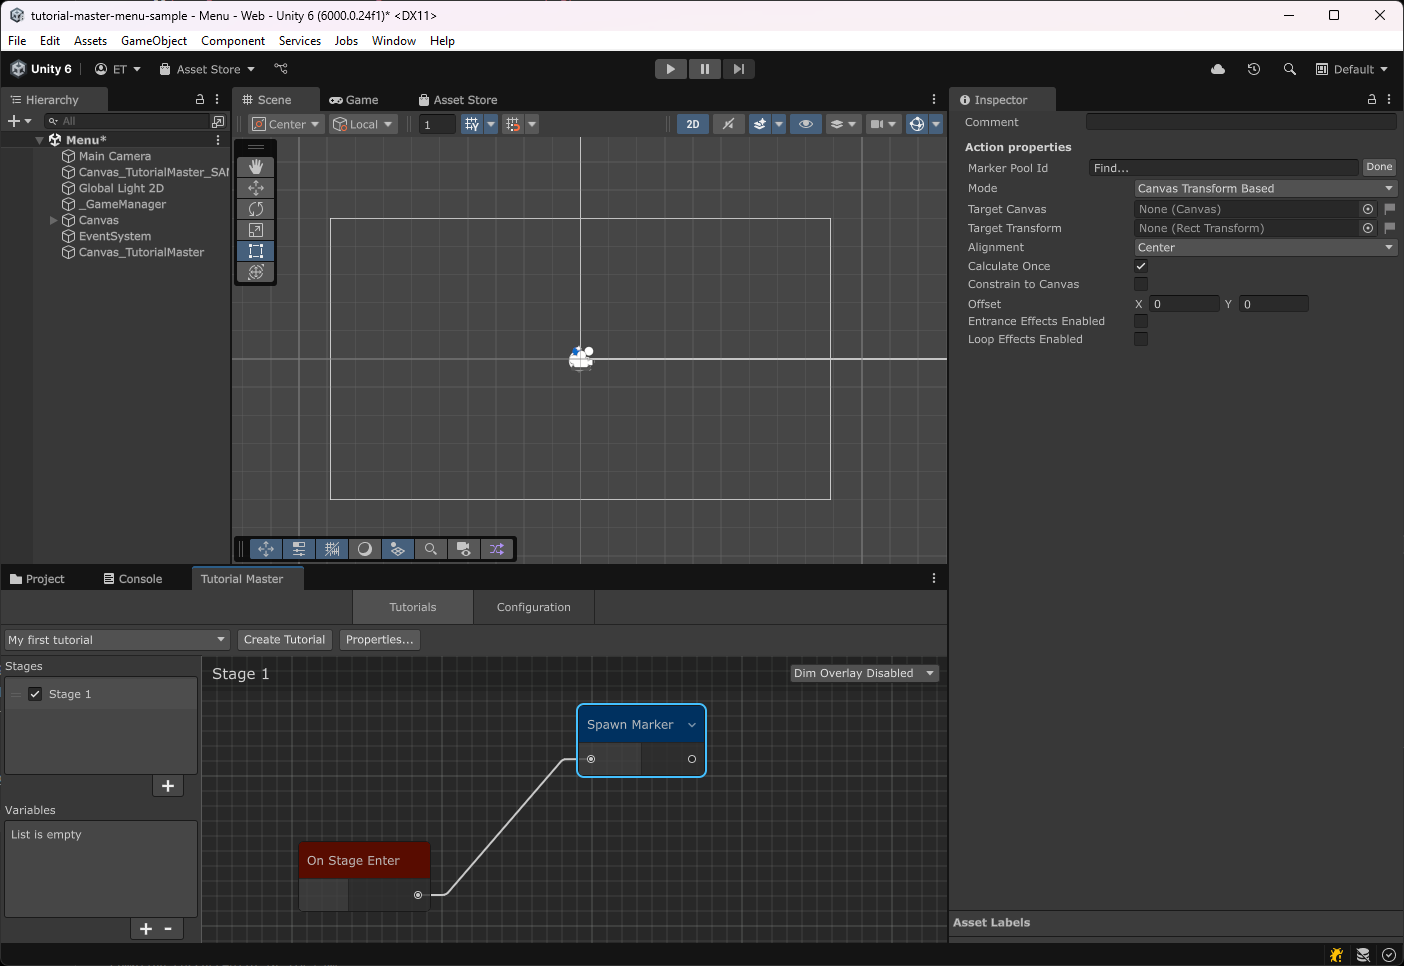Open the Mode dropdown
Viewport: 1404px width, 966px height.
1265,188
